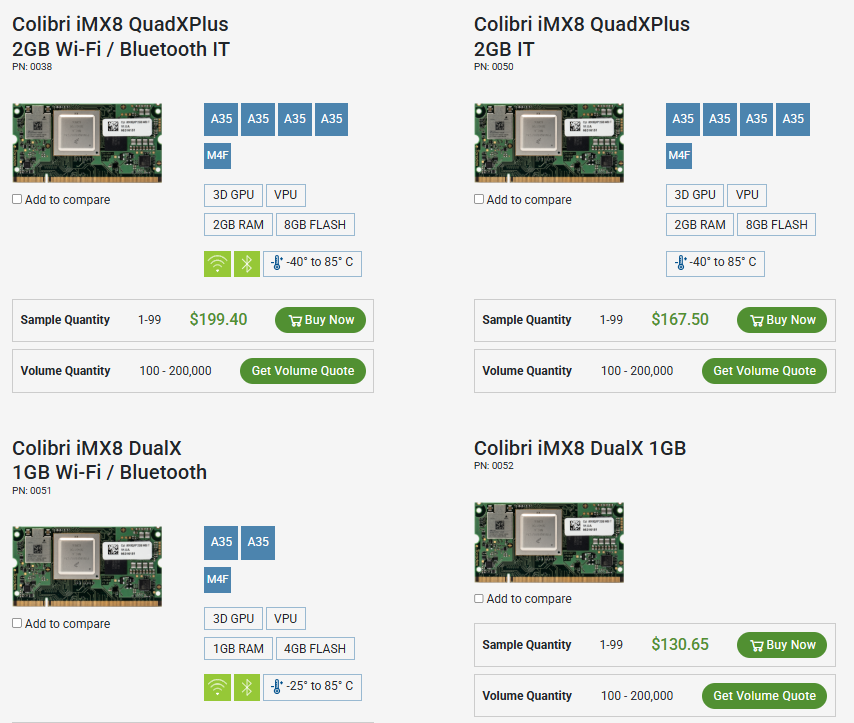
Task: Click the $130.65 price
Action: [x=680, y=645]
